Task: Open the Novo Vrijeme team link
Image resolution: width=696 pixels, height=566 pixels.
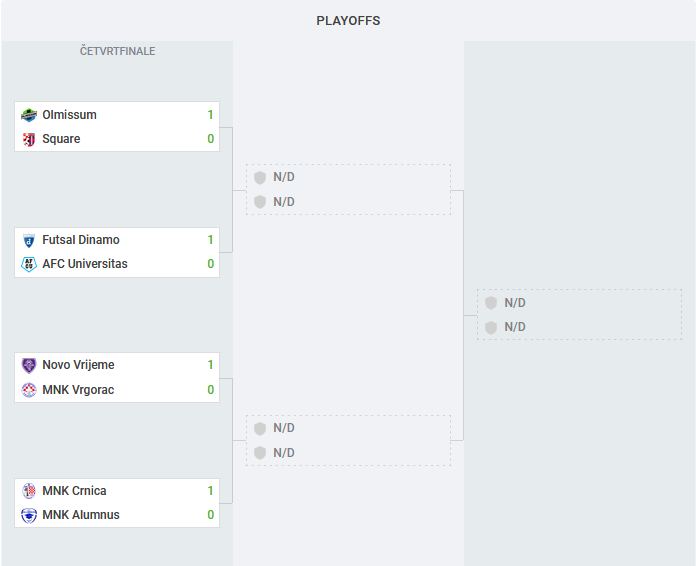Action: tap(78, 365)
